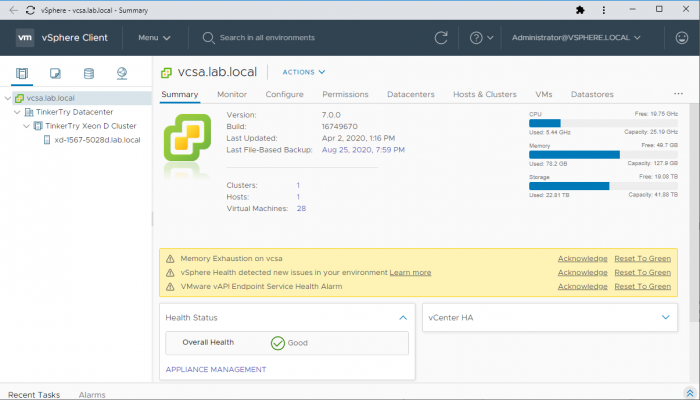Click the vm logo in header
This screenshot has height=400, width=700.
click(25, 38)
